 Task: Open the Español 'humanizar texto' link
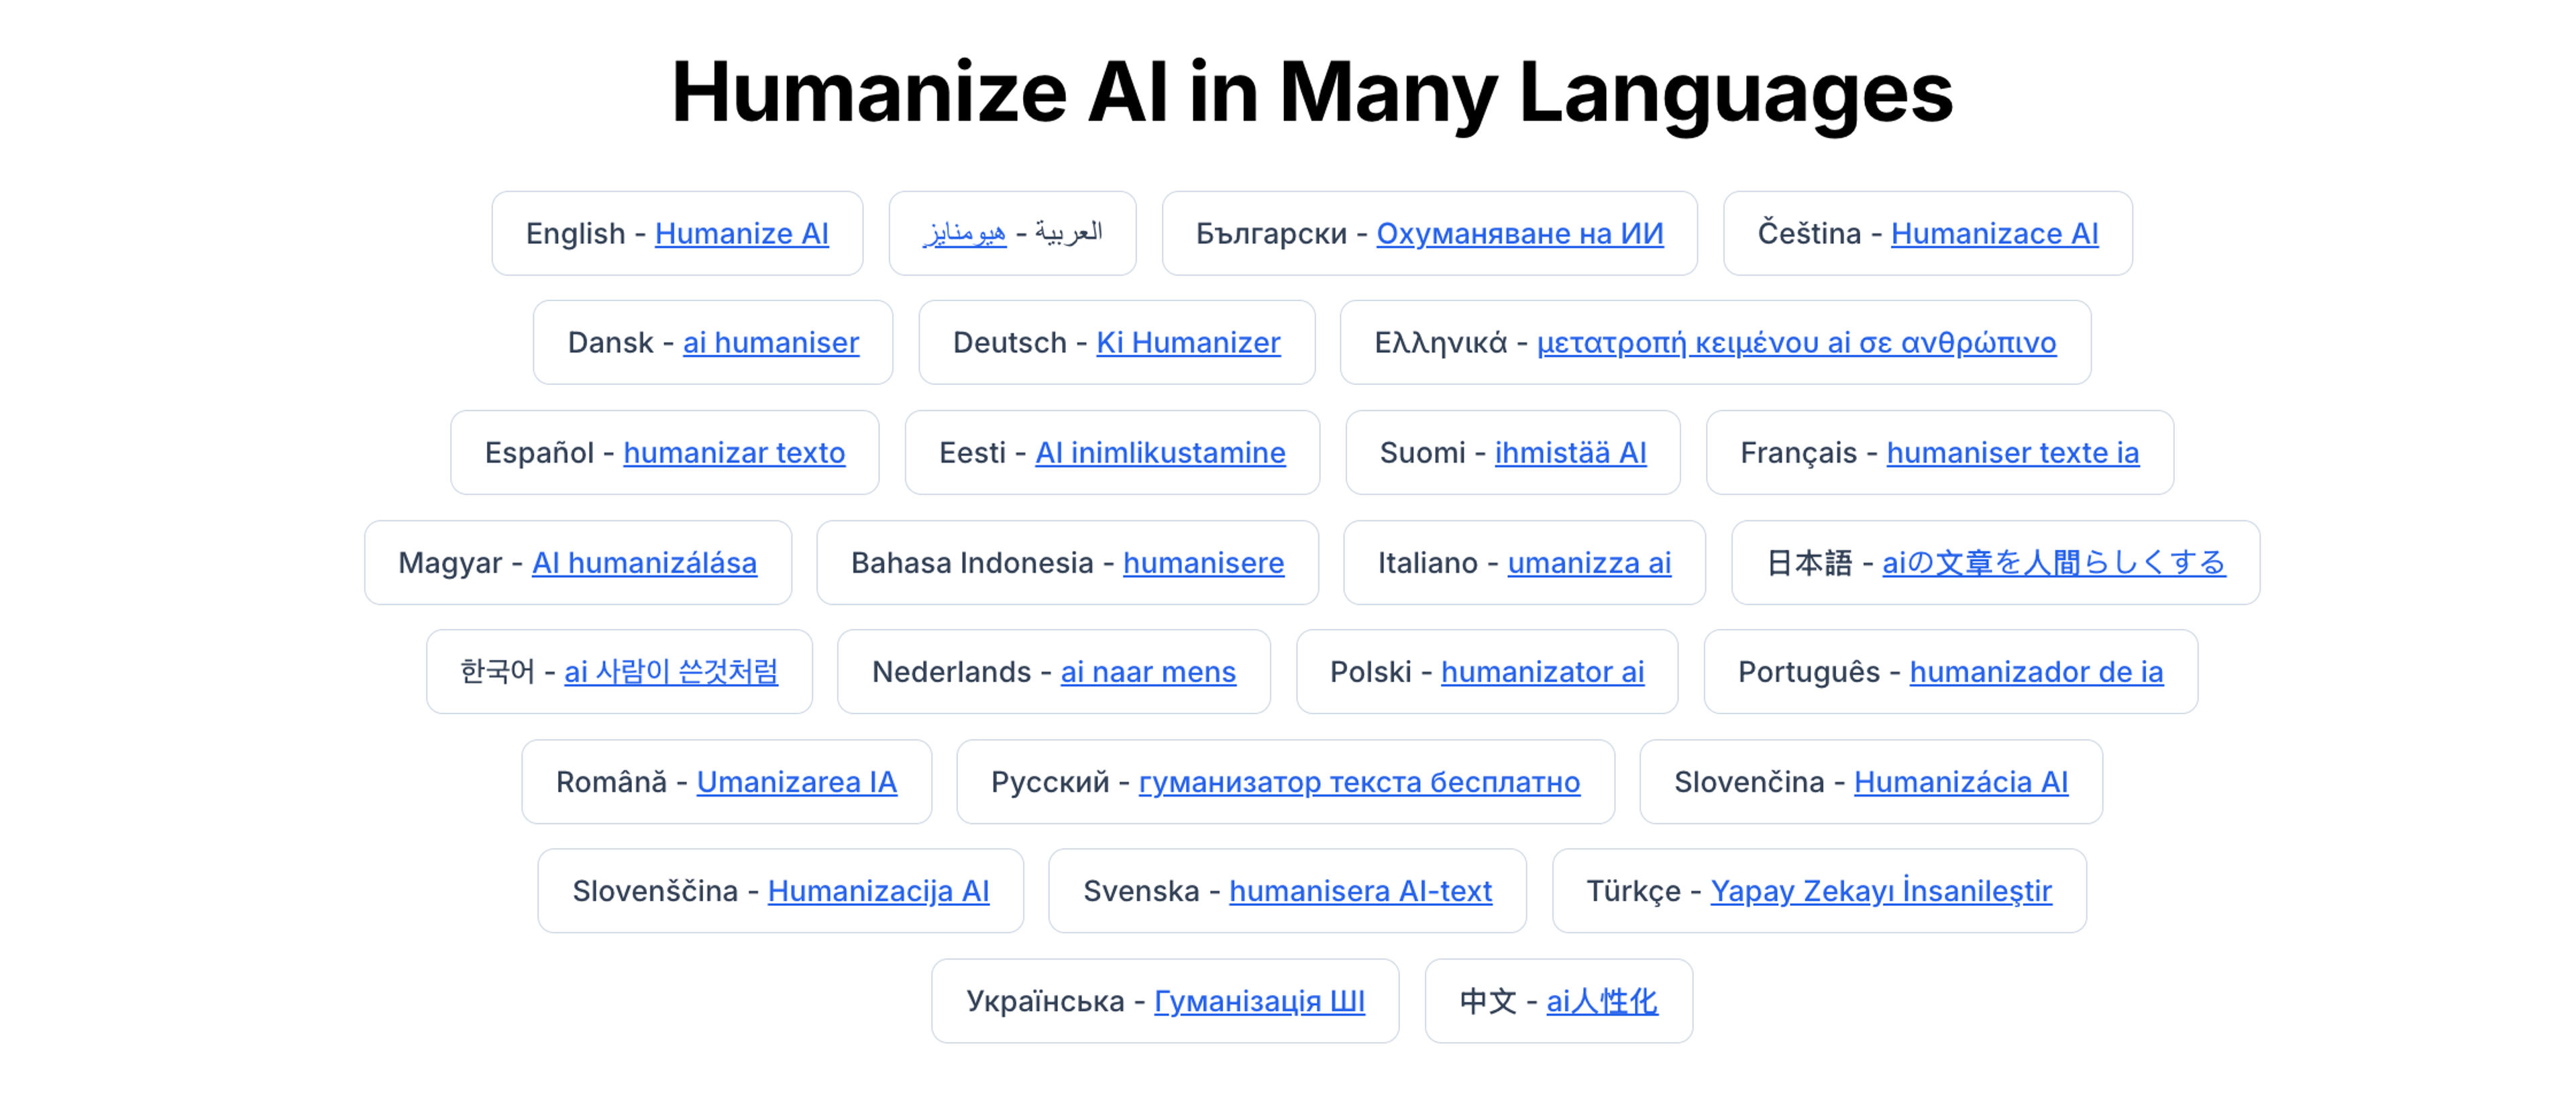[x=734, y=453]
